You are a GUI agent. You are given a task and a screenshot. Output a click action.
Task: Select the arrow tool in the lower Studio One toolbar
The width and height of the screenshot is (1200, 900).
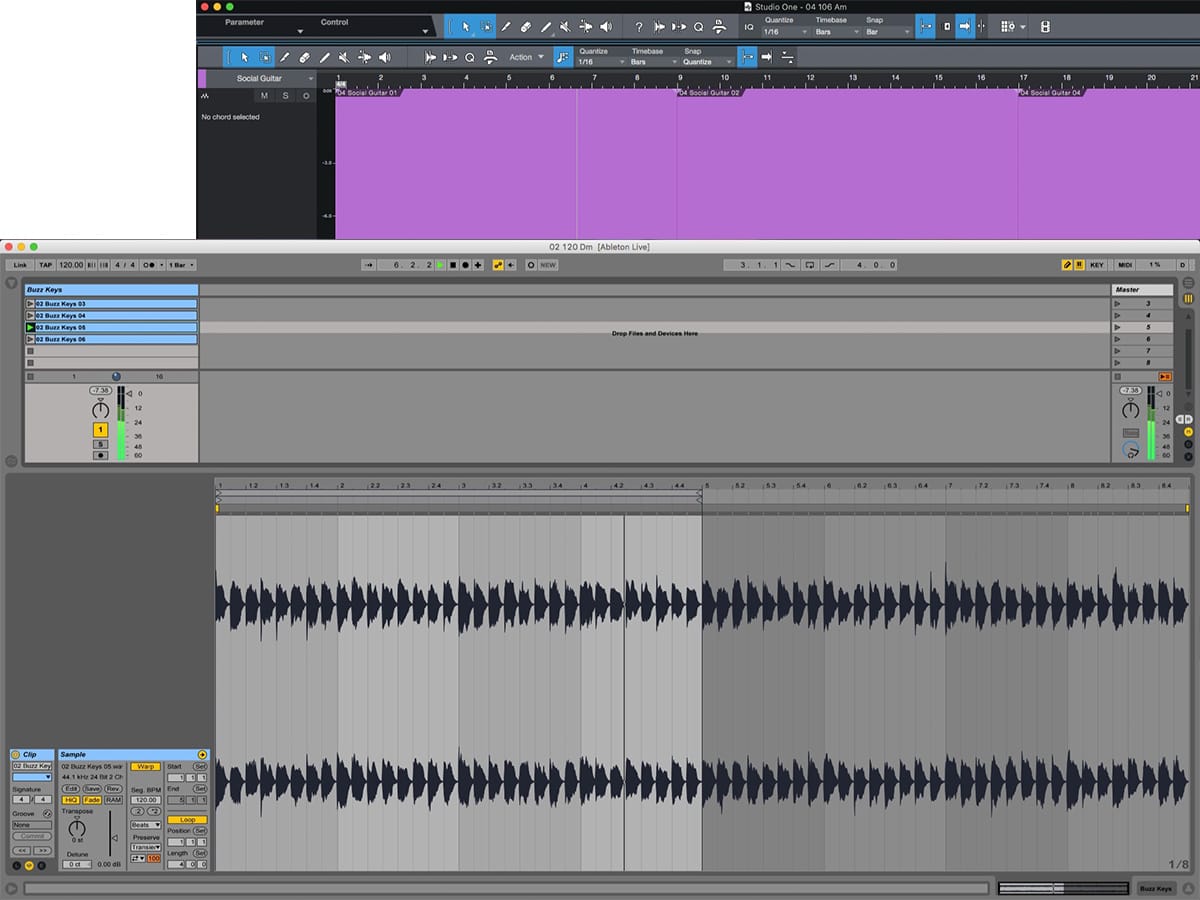pos(245,57)
